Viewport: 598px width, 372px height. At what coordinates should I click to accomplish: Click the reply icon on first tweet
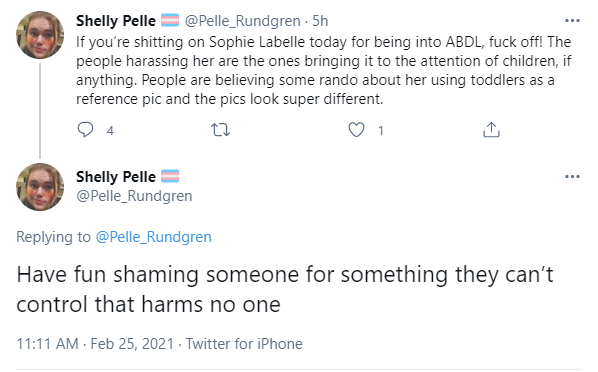click(x=85, y=130)
